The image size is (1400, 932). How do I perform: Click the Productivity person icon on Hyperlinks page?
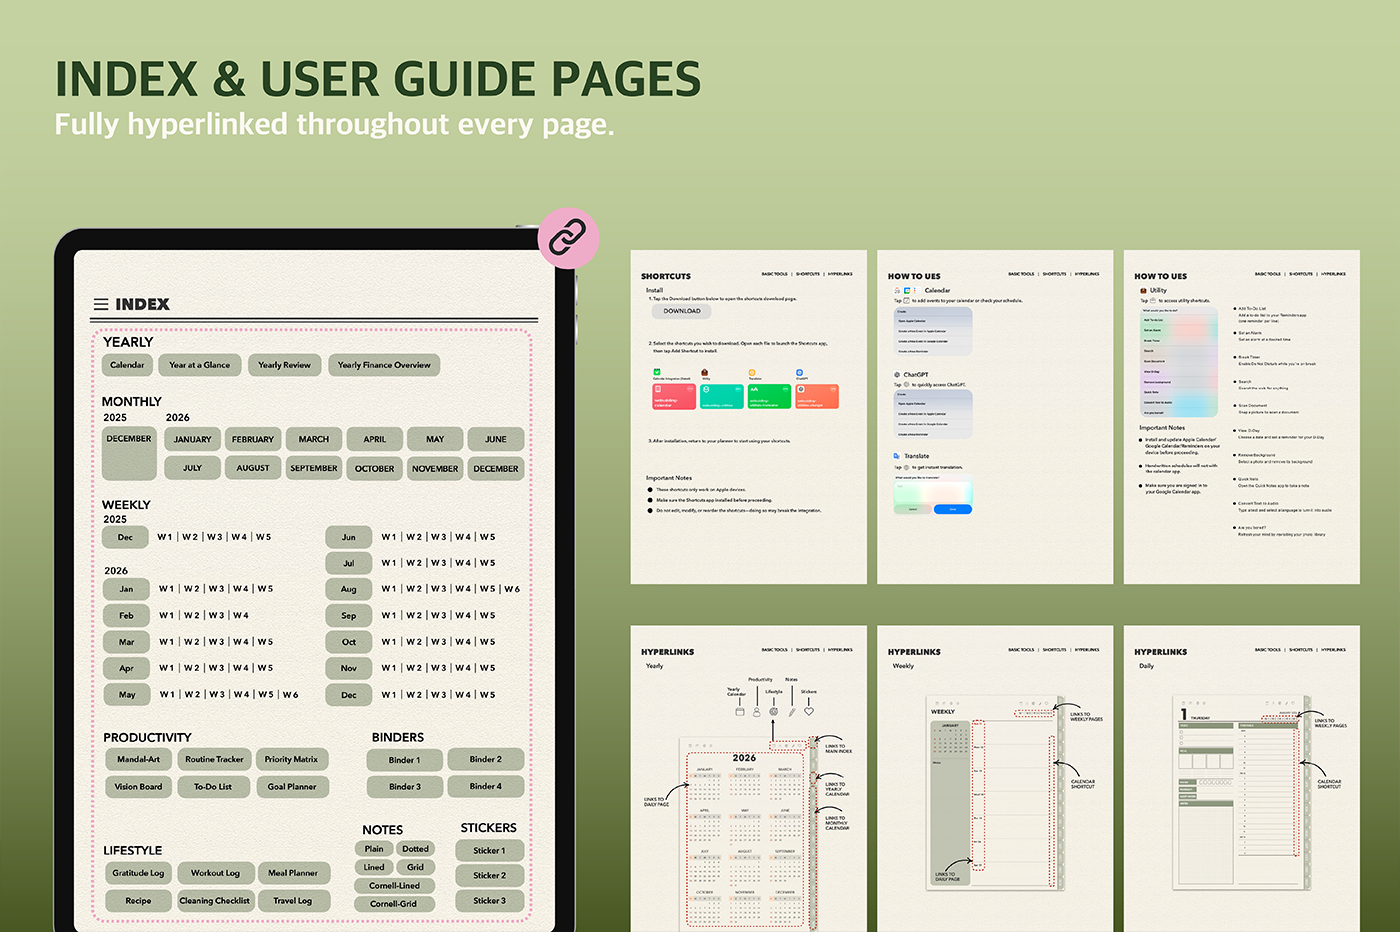pos(757,711)
